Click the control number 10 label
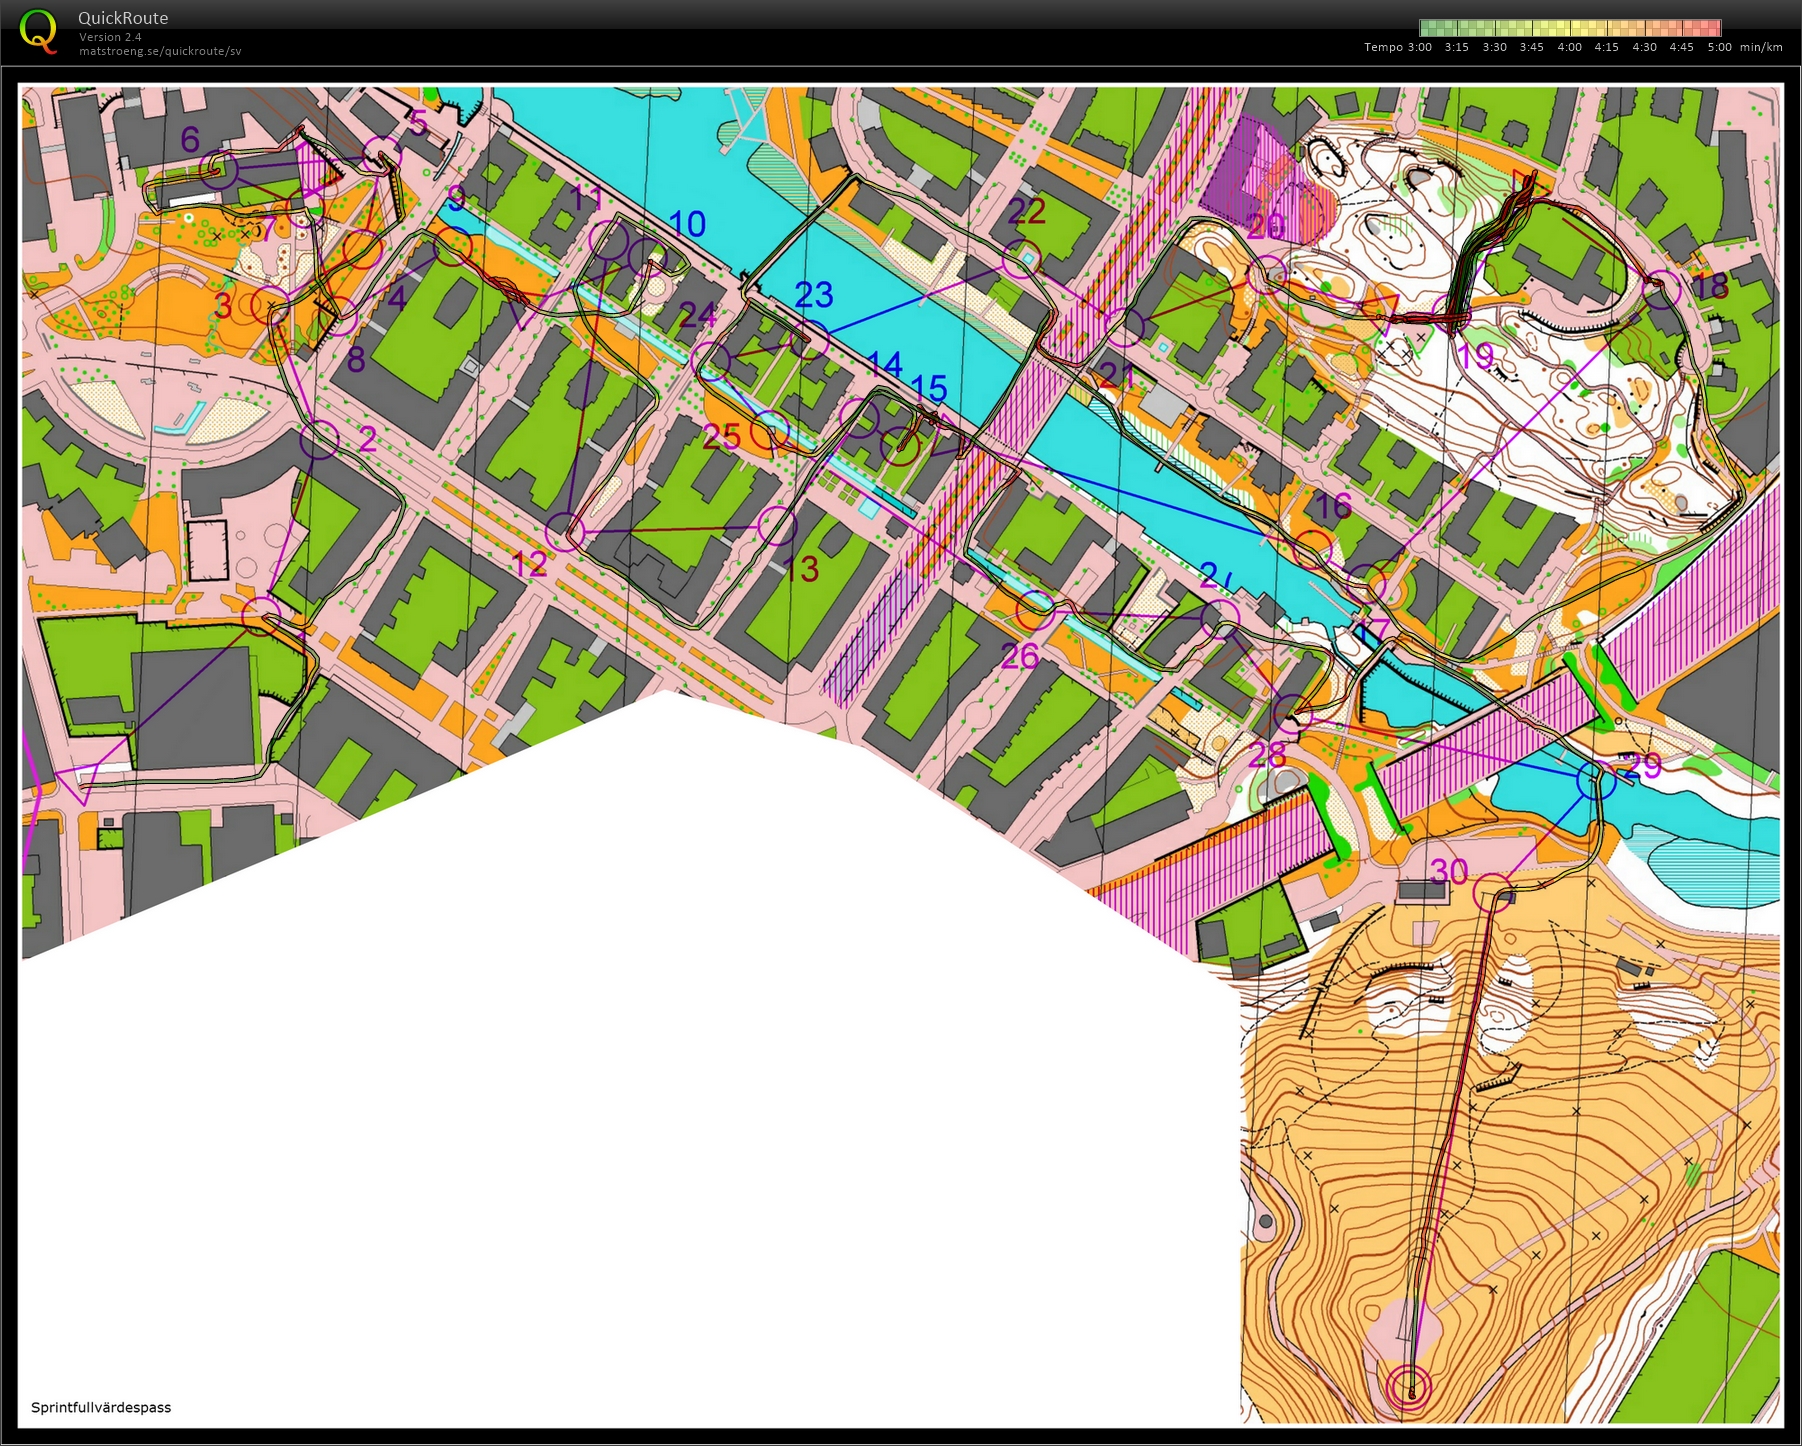Image resolution: width=1802 pixels, height=1446 pixels. coord(687,224)
